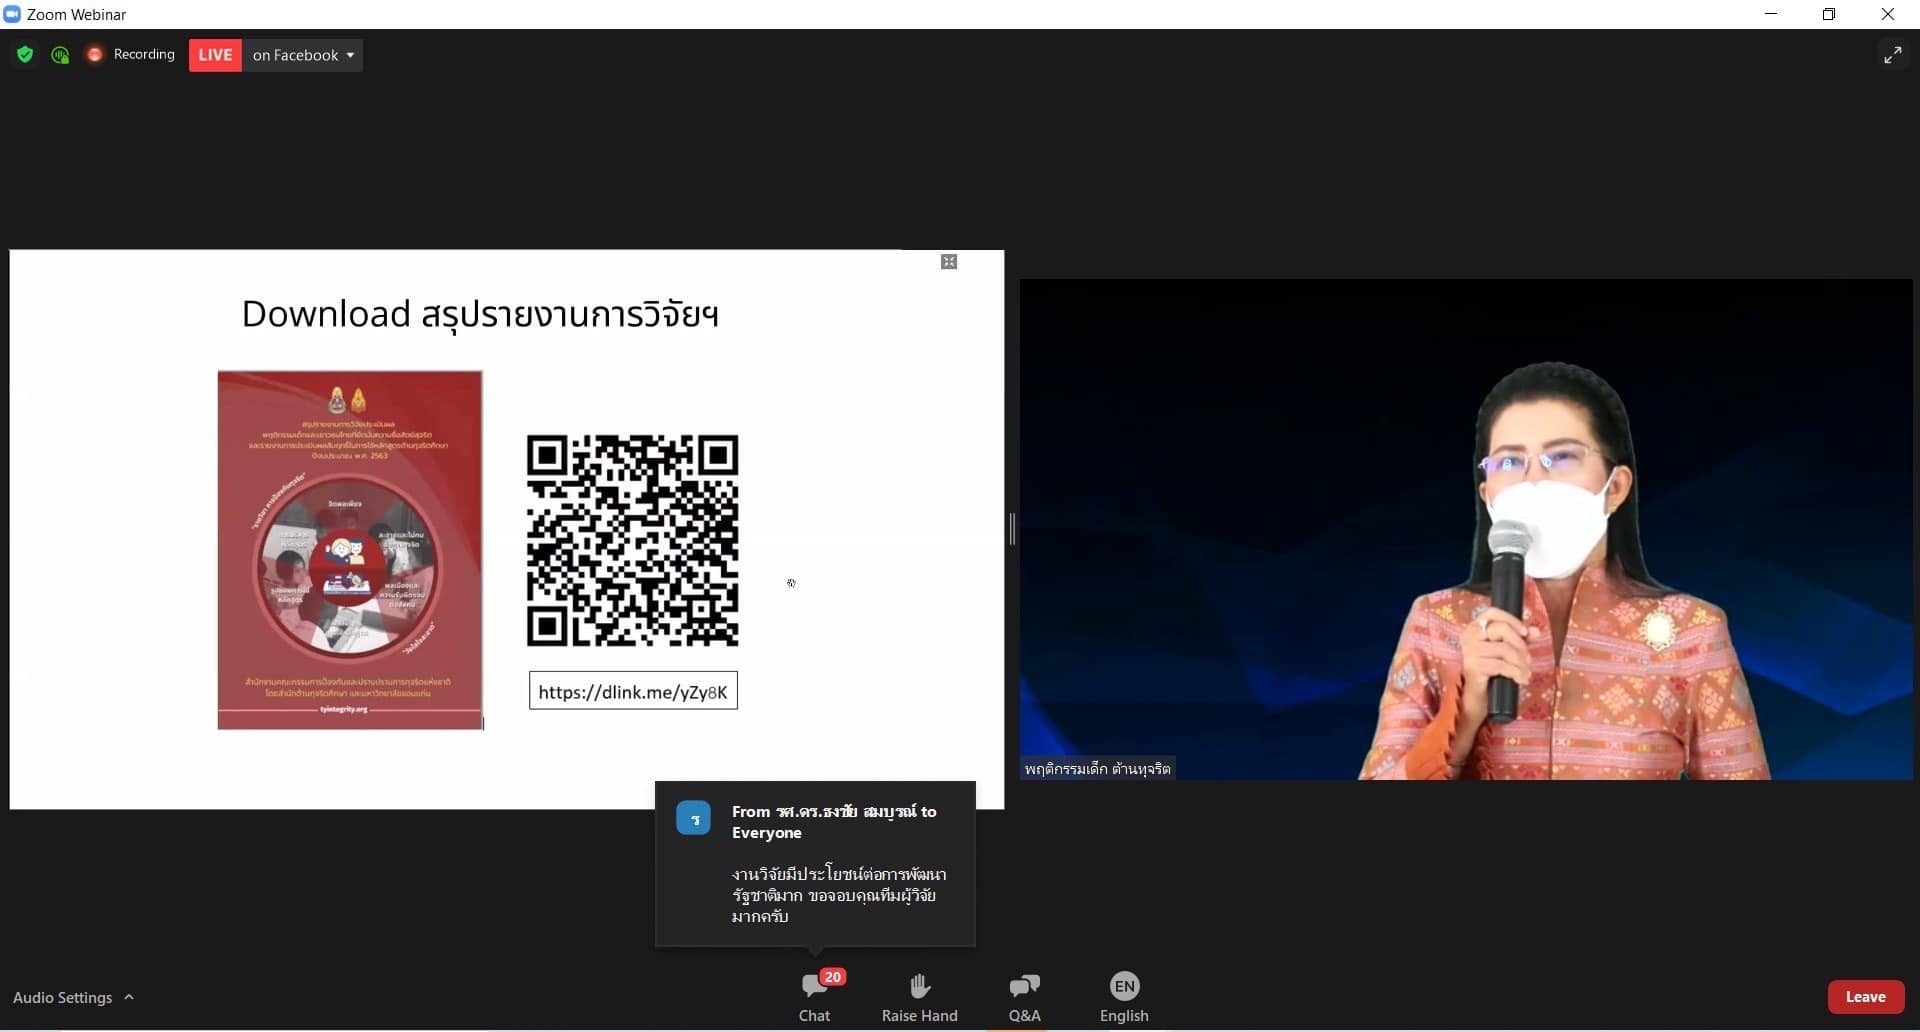Image resolution: width=1920 pixels, height=1032 pixels.
Task: Click the divider handle between slide and video
Action: pyautogui.click(x=1012, y=529)
